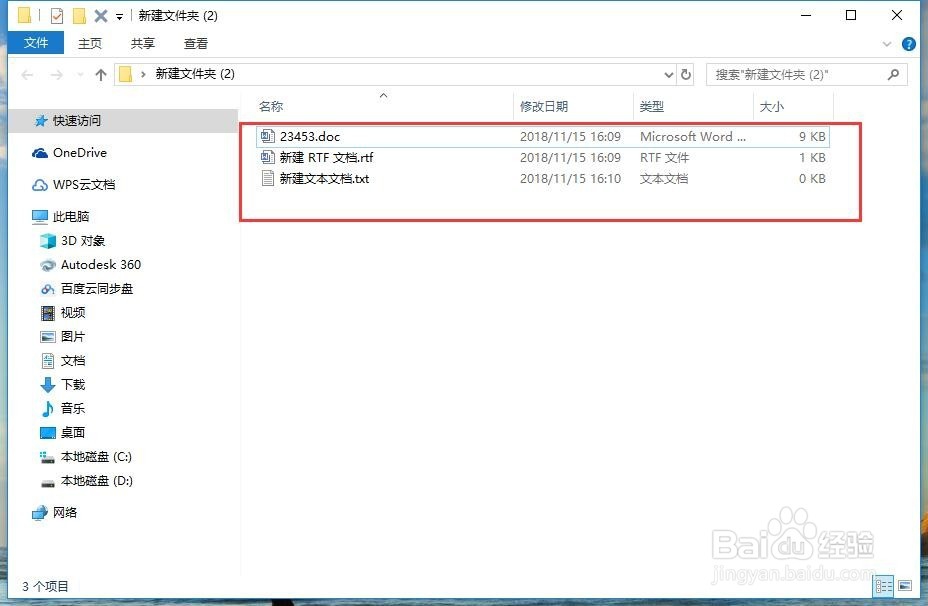
Task: Click the monitor icon beside 此电脑
Action: [x=40, y=217]
